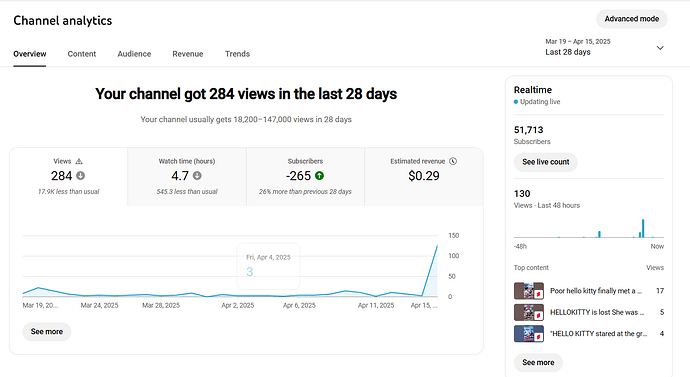Click the See live count button
This screenshot has width=690, height=377.
click(546, 162)
